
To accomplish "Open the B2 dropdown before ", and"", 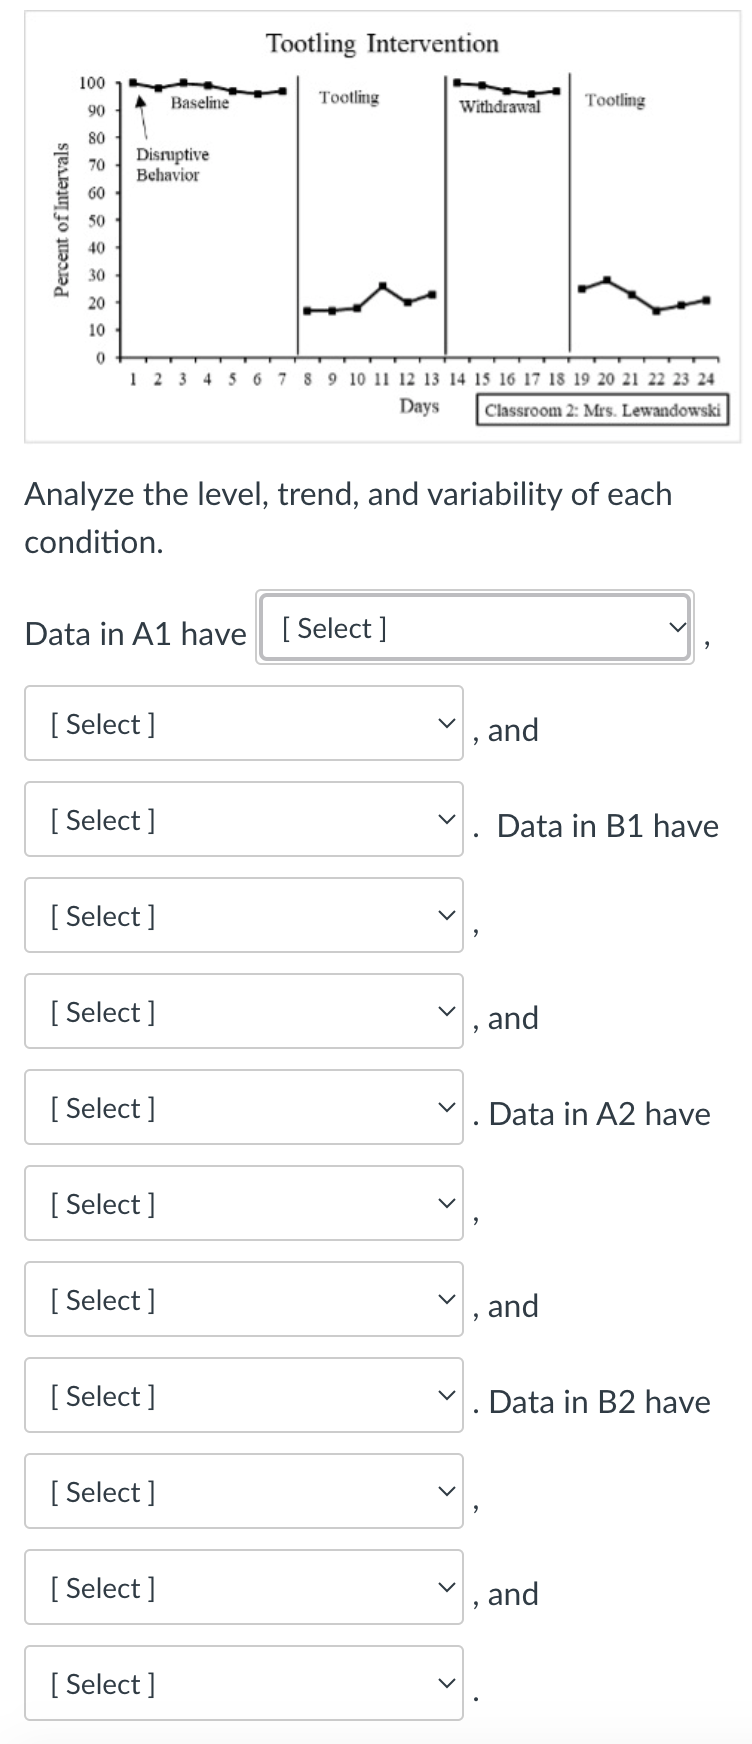I will 243,1587.
